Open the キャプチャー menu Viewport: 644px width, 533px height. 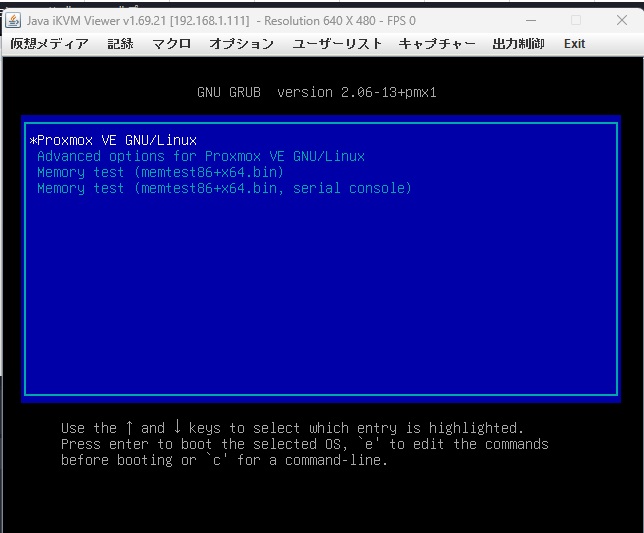[x=437, y=44]
